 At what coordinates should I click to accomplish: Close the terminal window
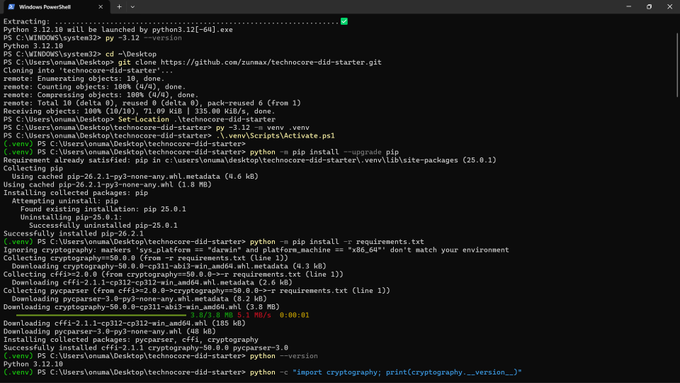pyautogui.click(x=670, y=7)
